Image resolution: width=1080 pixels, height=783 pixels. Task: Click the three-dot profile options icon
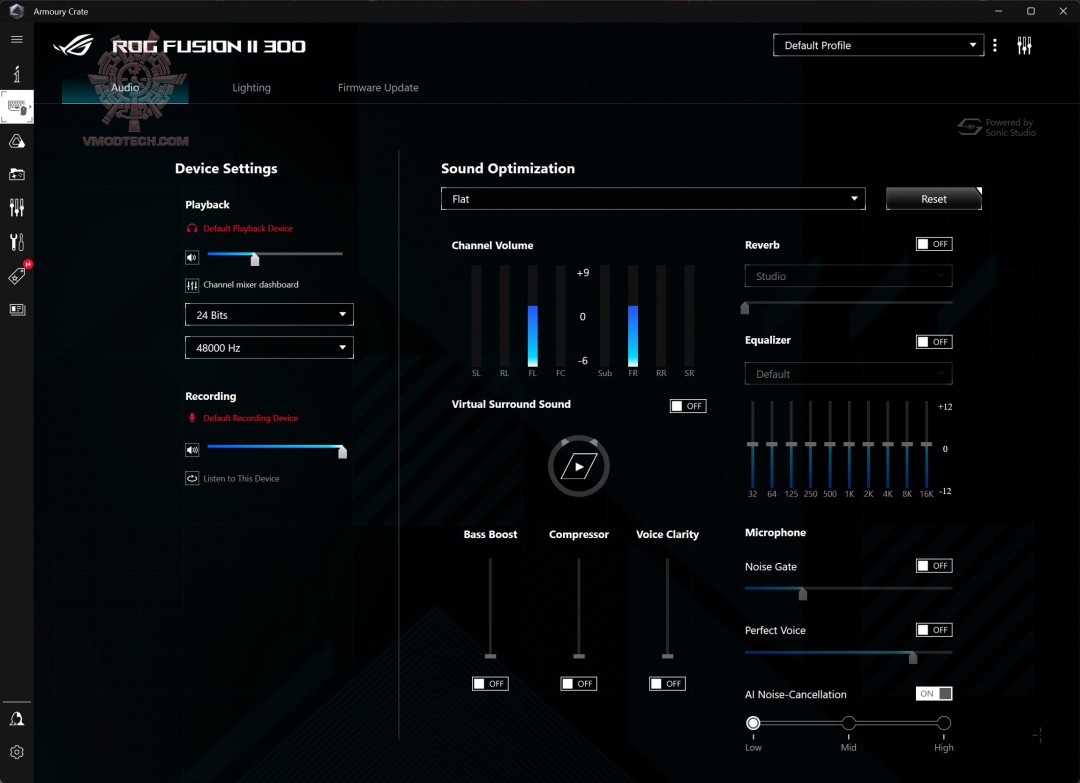995,45
